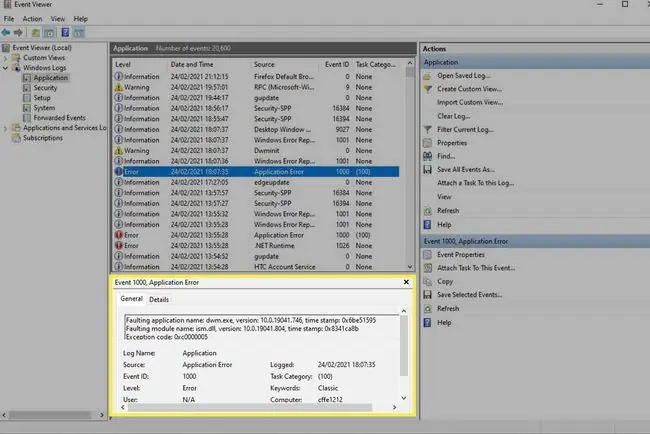This screenshot has width=650, height=434.
Task: Click the Forward arrow toolbar icon
Action: tap(18, 32)
